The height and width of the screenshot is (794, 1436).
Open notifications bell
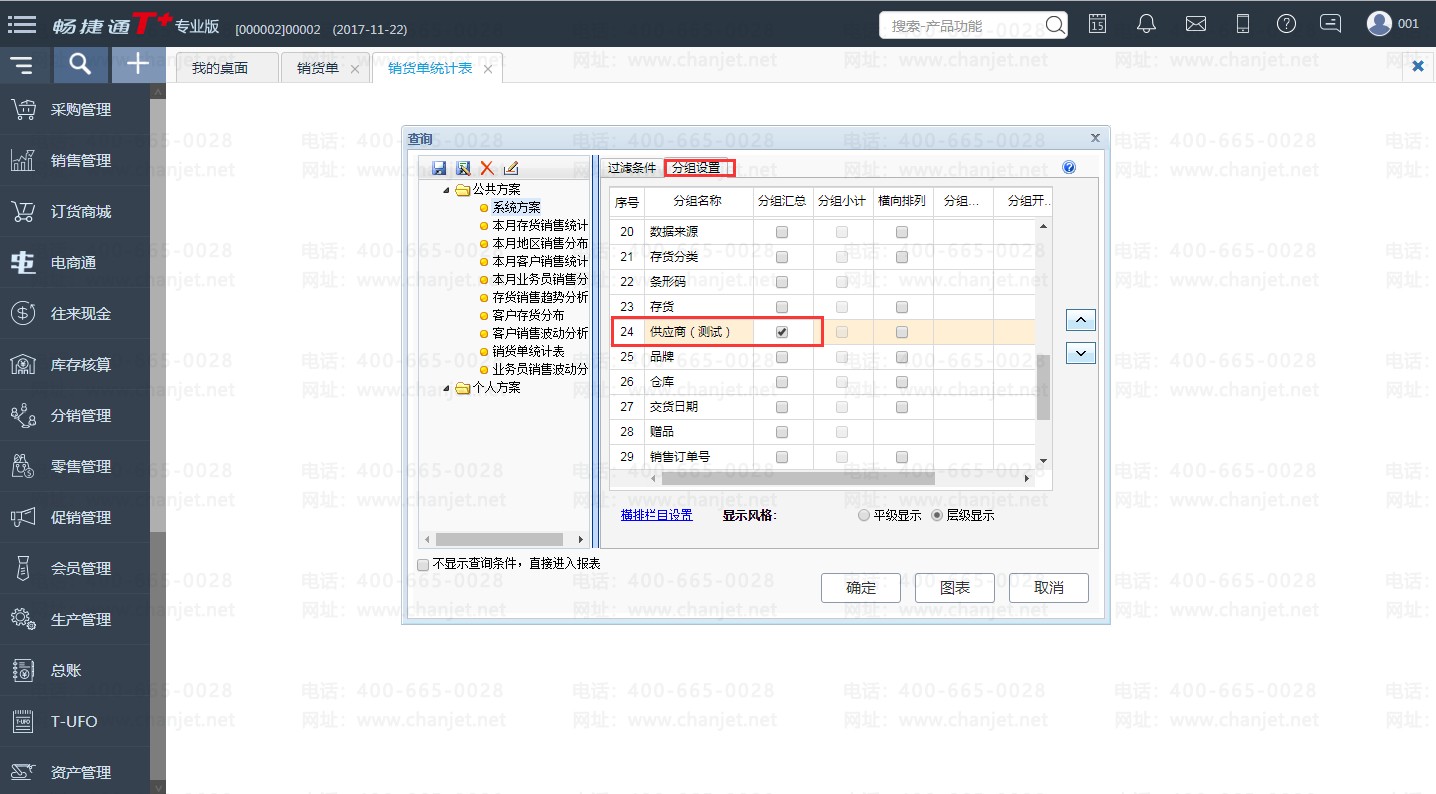[x=1146, y=24]
